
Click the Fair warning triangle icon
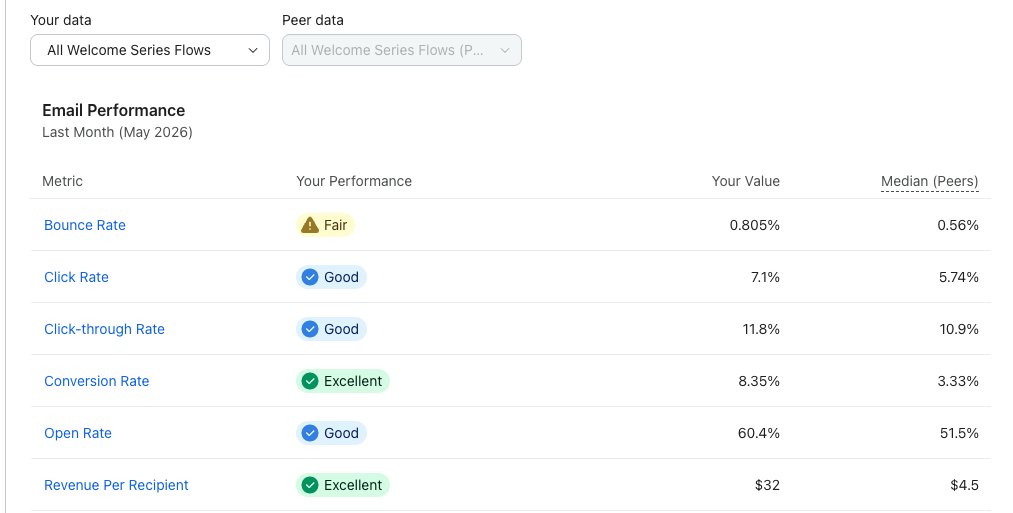(x=310, y=225)
